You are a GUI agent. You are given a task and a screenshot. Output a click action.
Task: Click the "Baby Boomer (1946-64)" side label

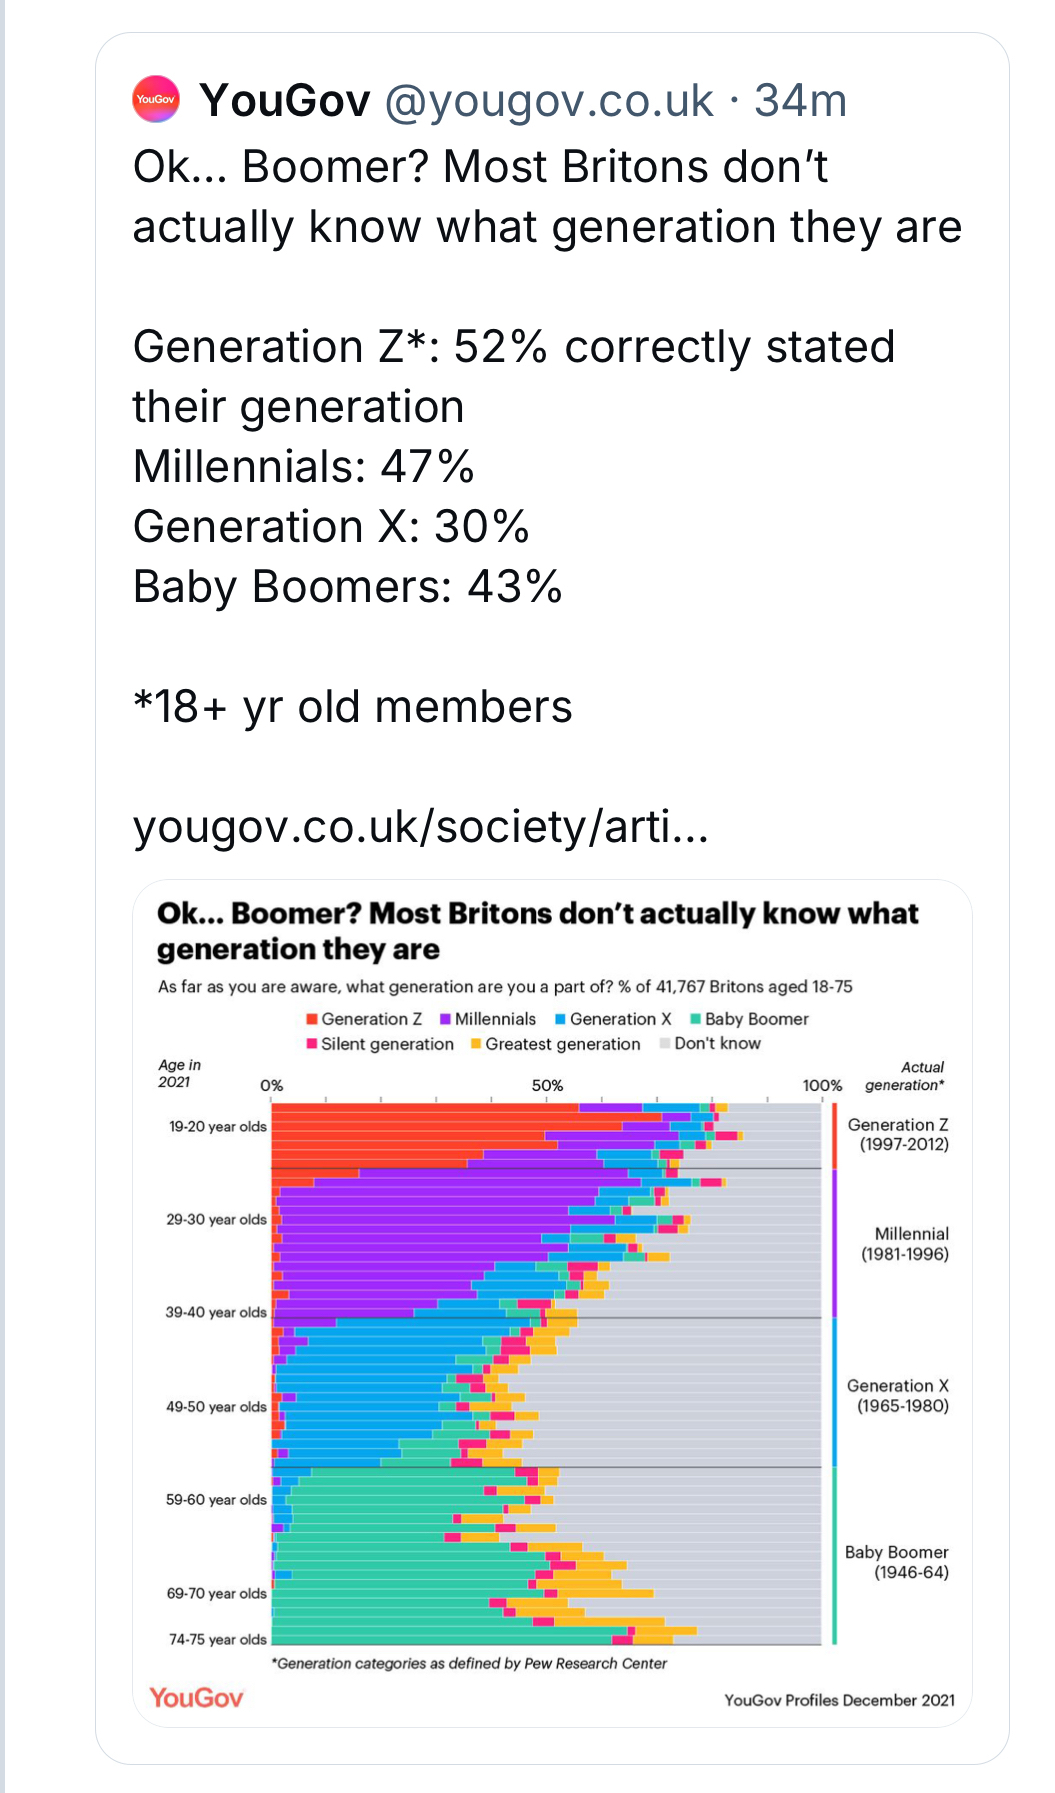897,1562
